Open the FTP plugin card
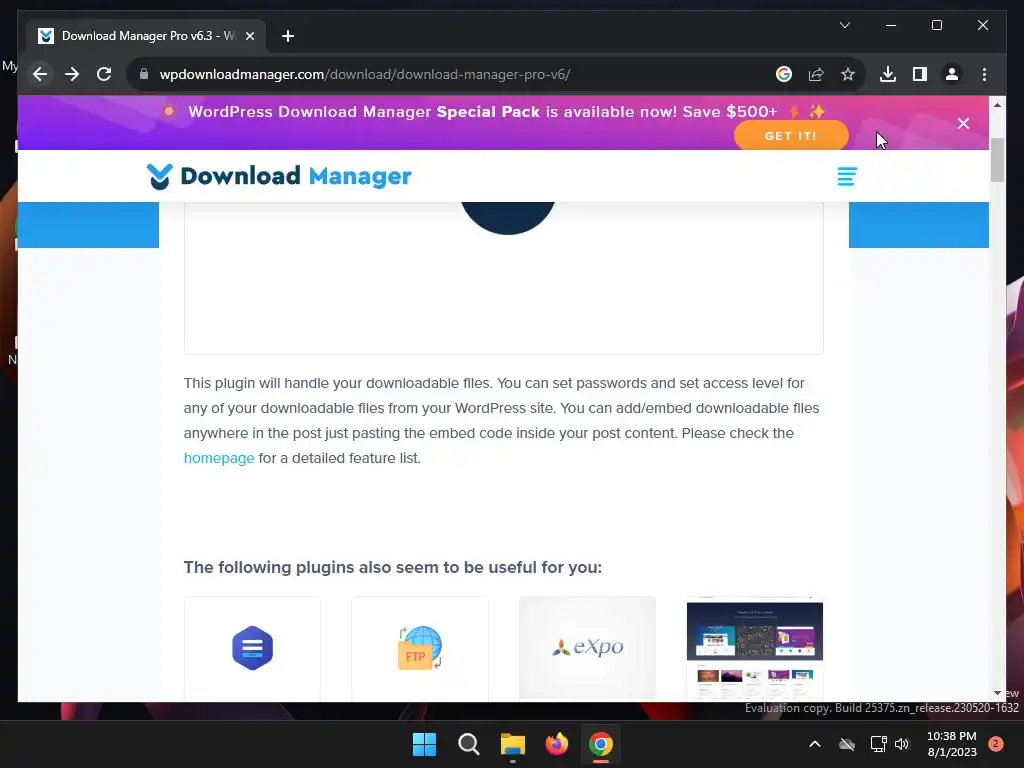 tap(420, 648)
